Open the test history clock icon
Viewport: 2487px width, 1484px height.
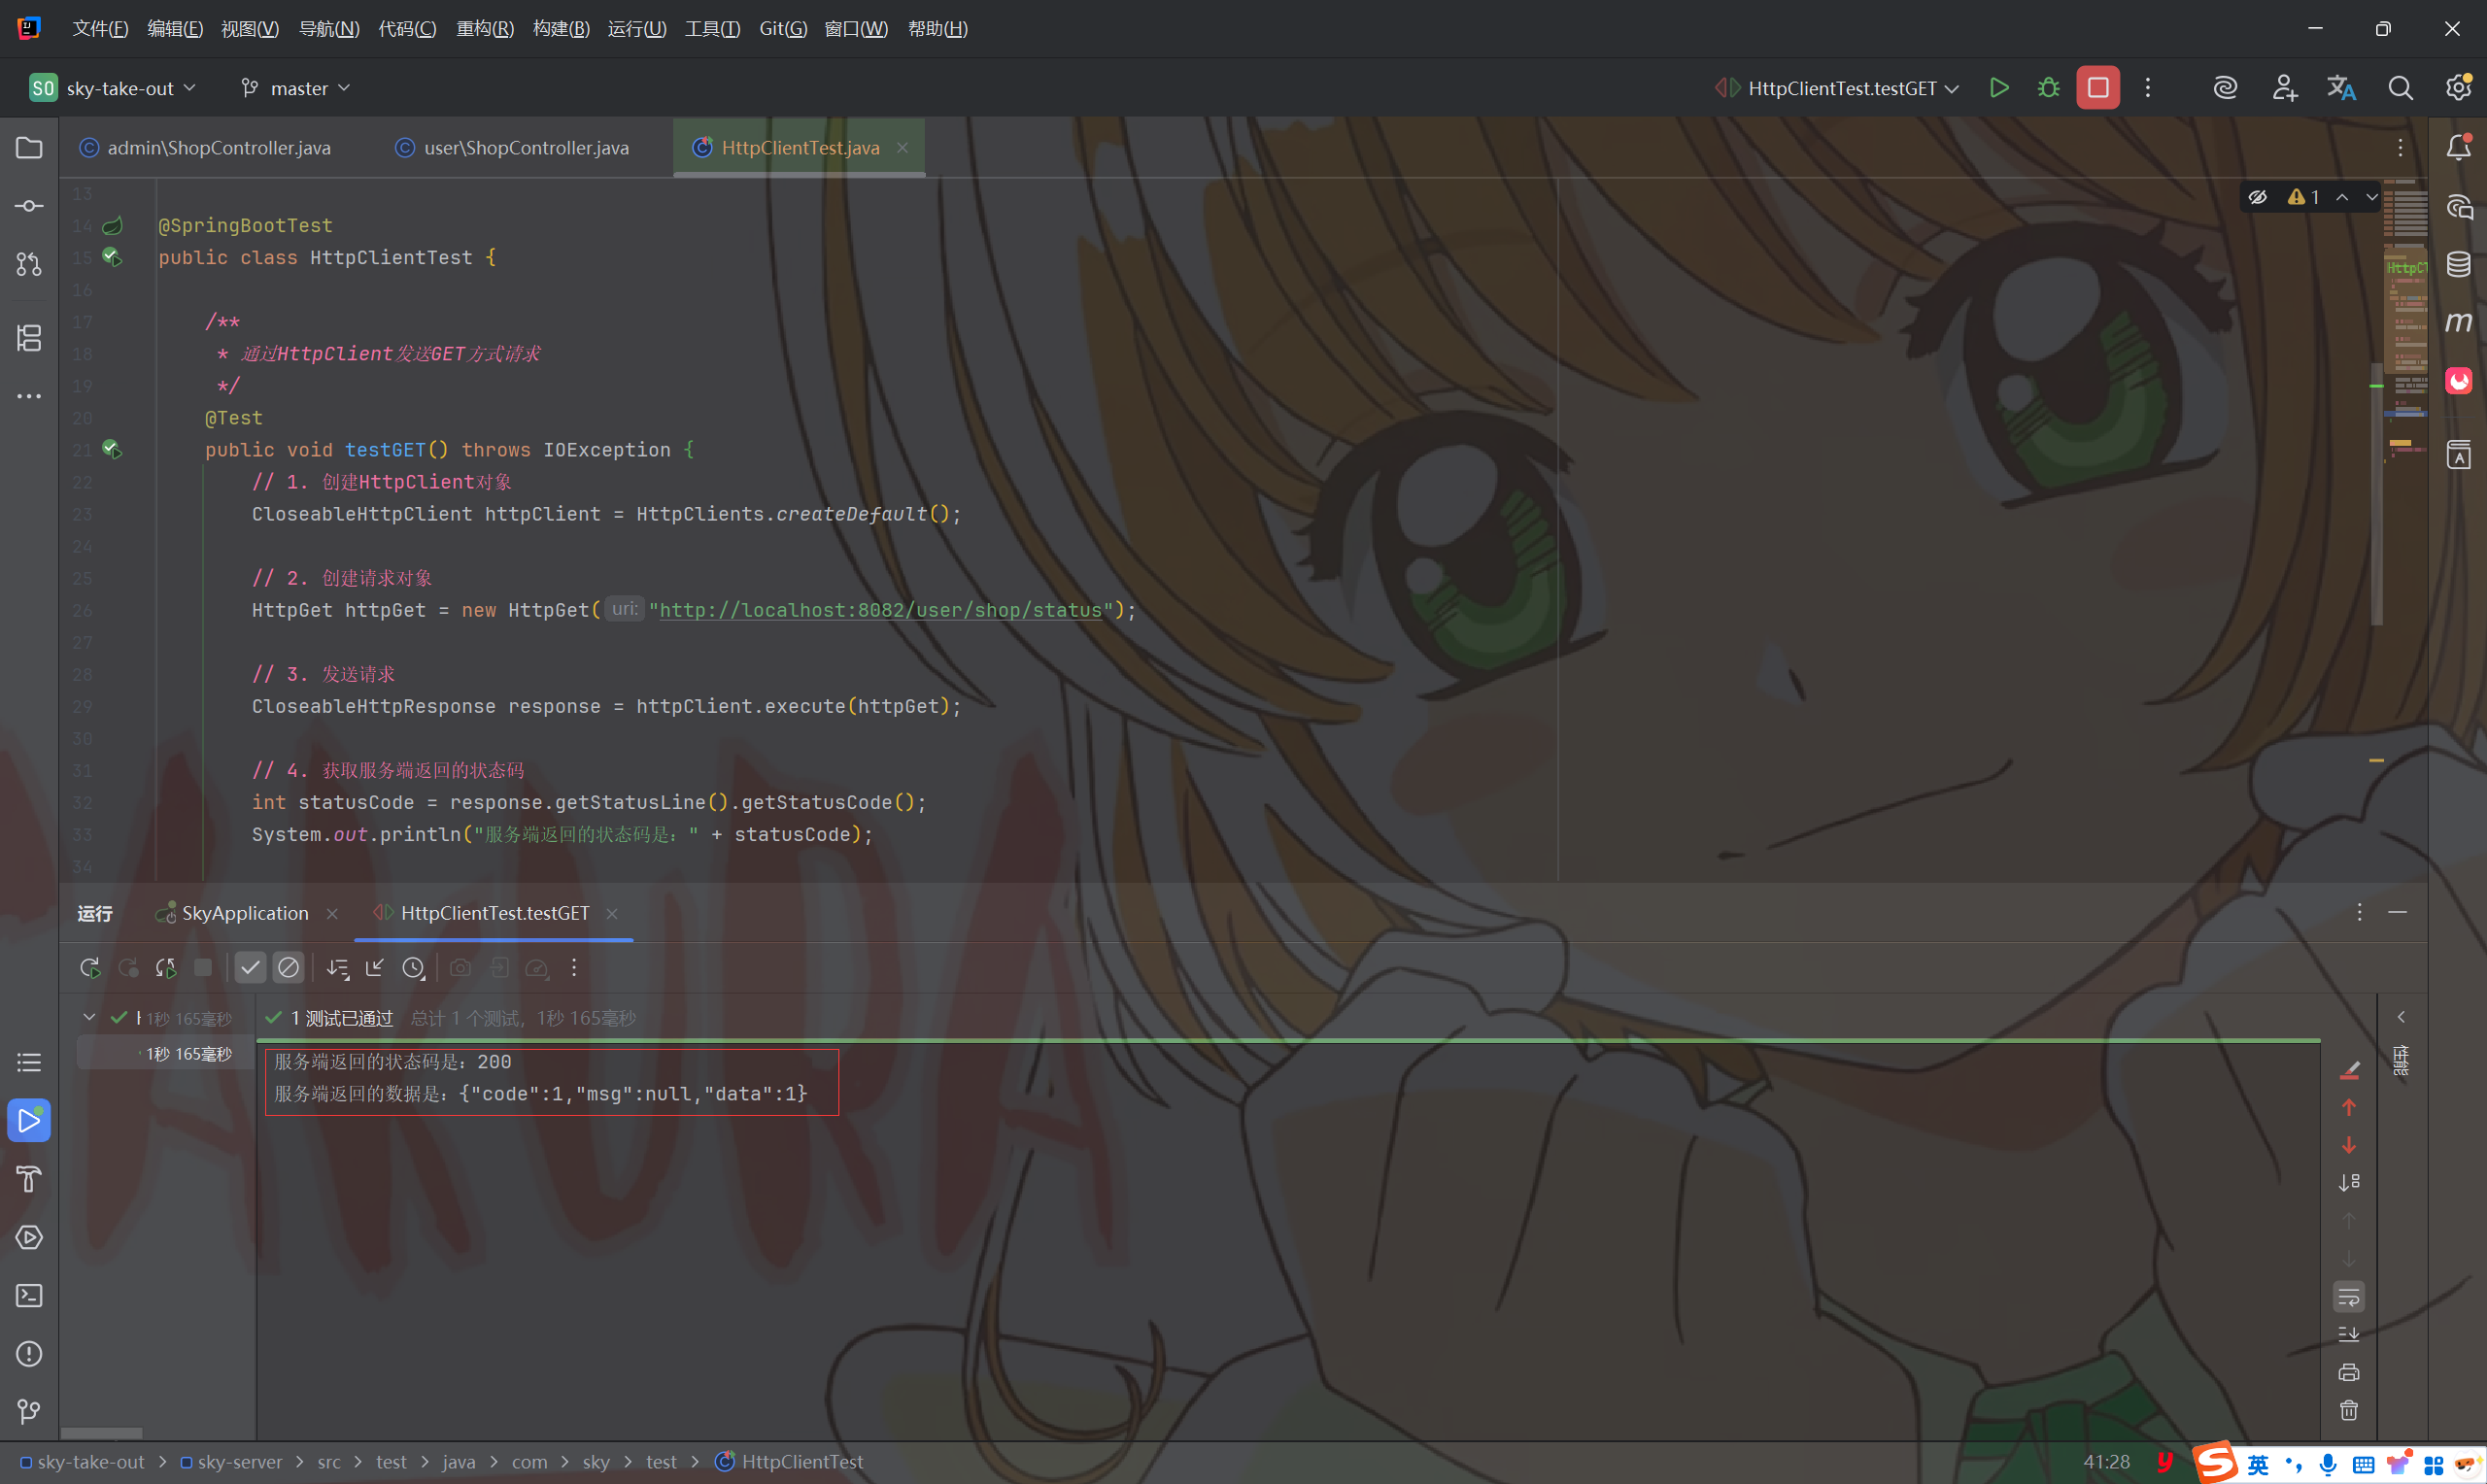413,968
